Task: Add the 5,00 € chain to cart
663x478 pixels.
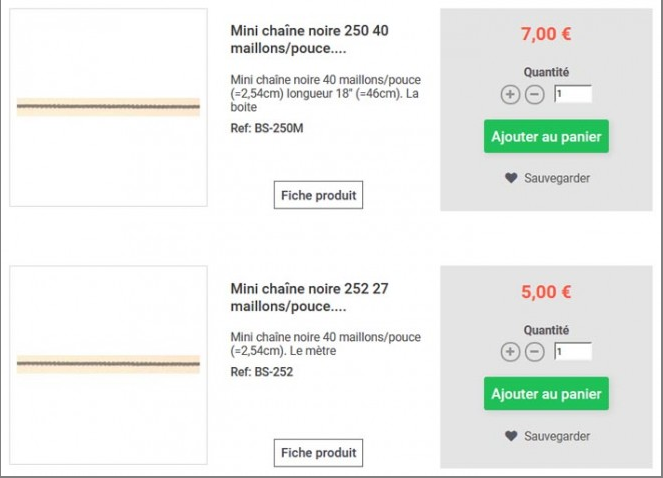Action: point(546,394)
